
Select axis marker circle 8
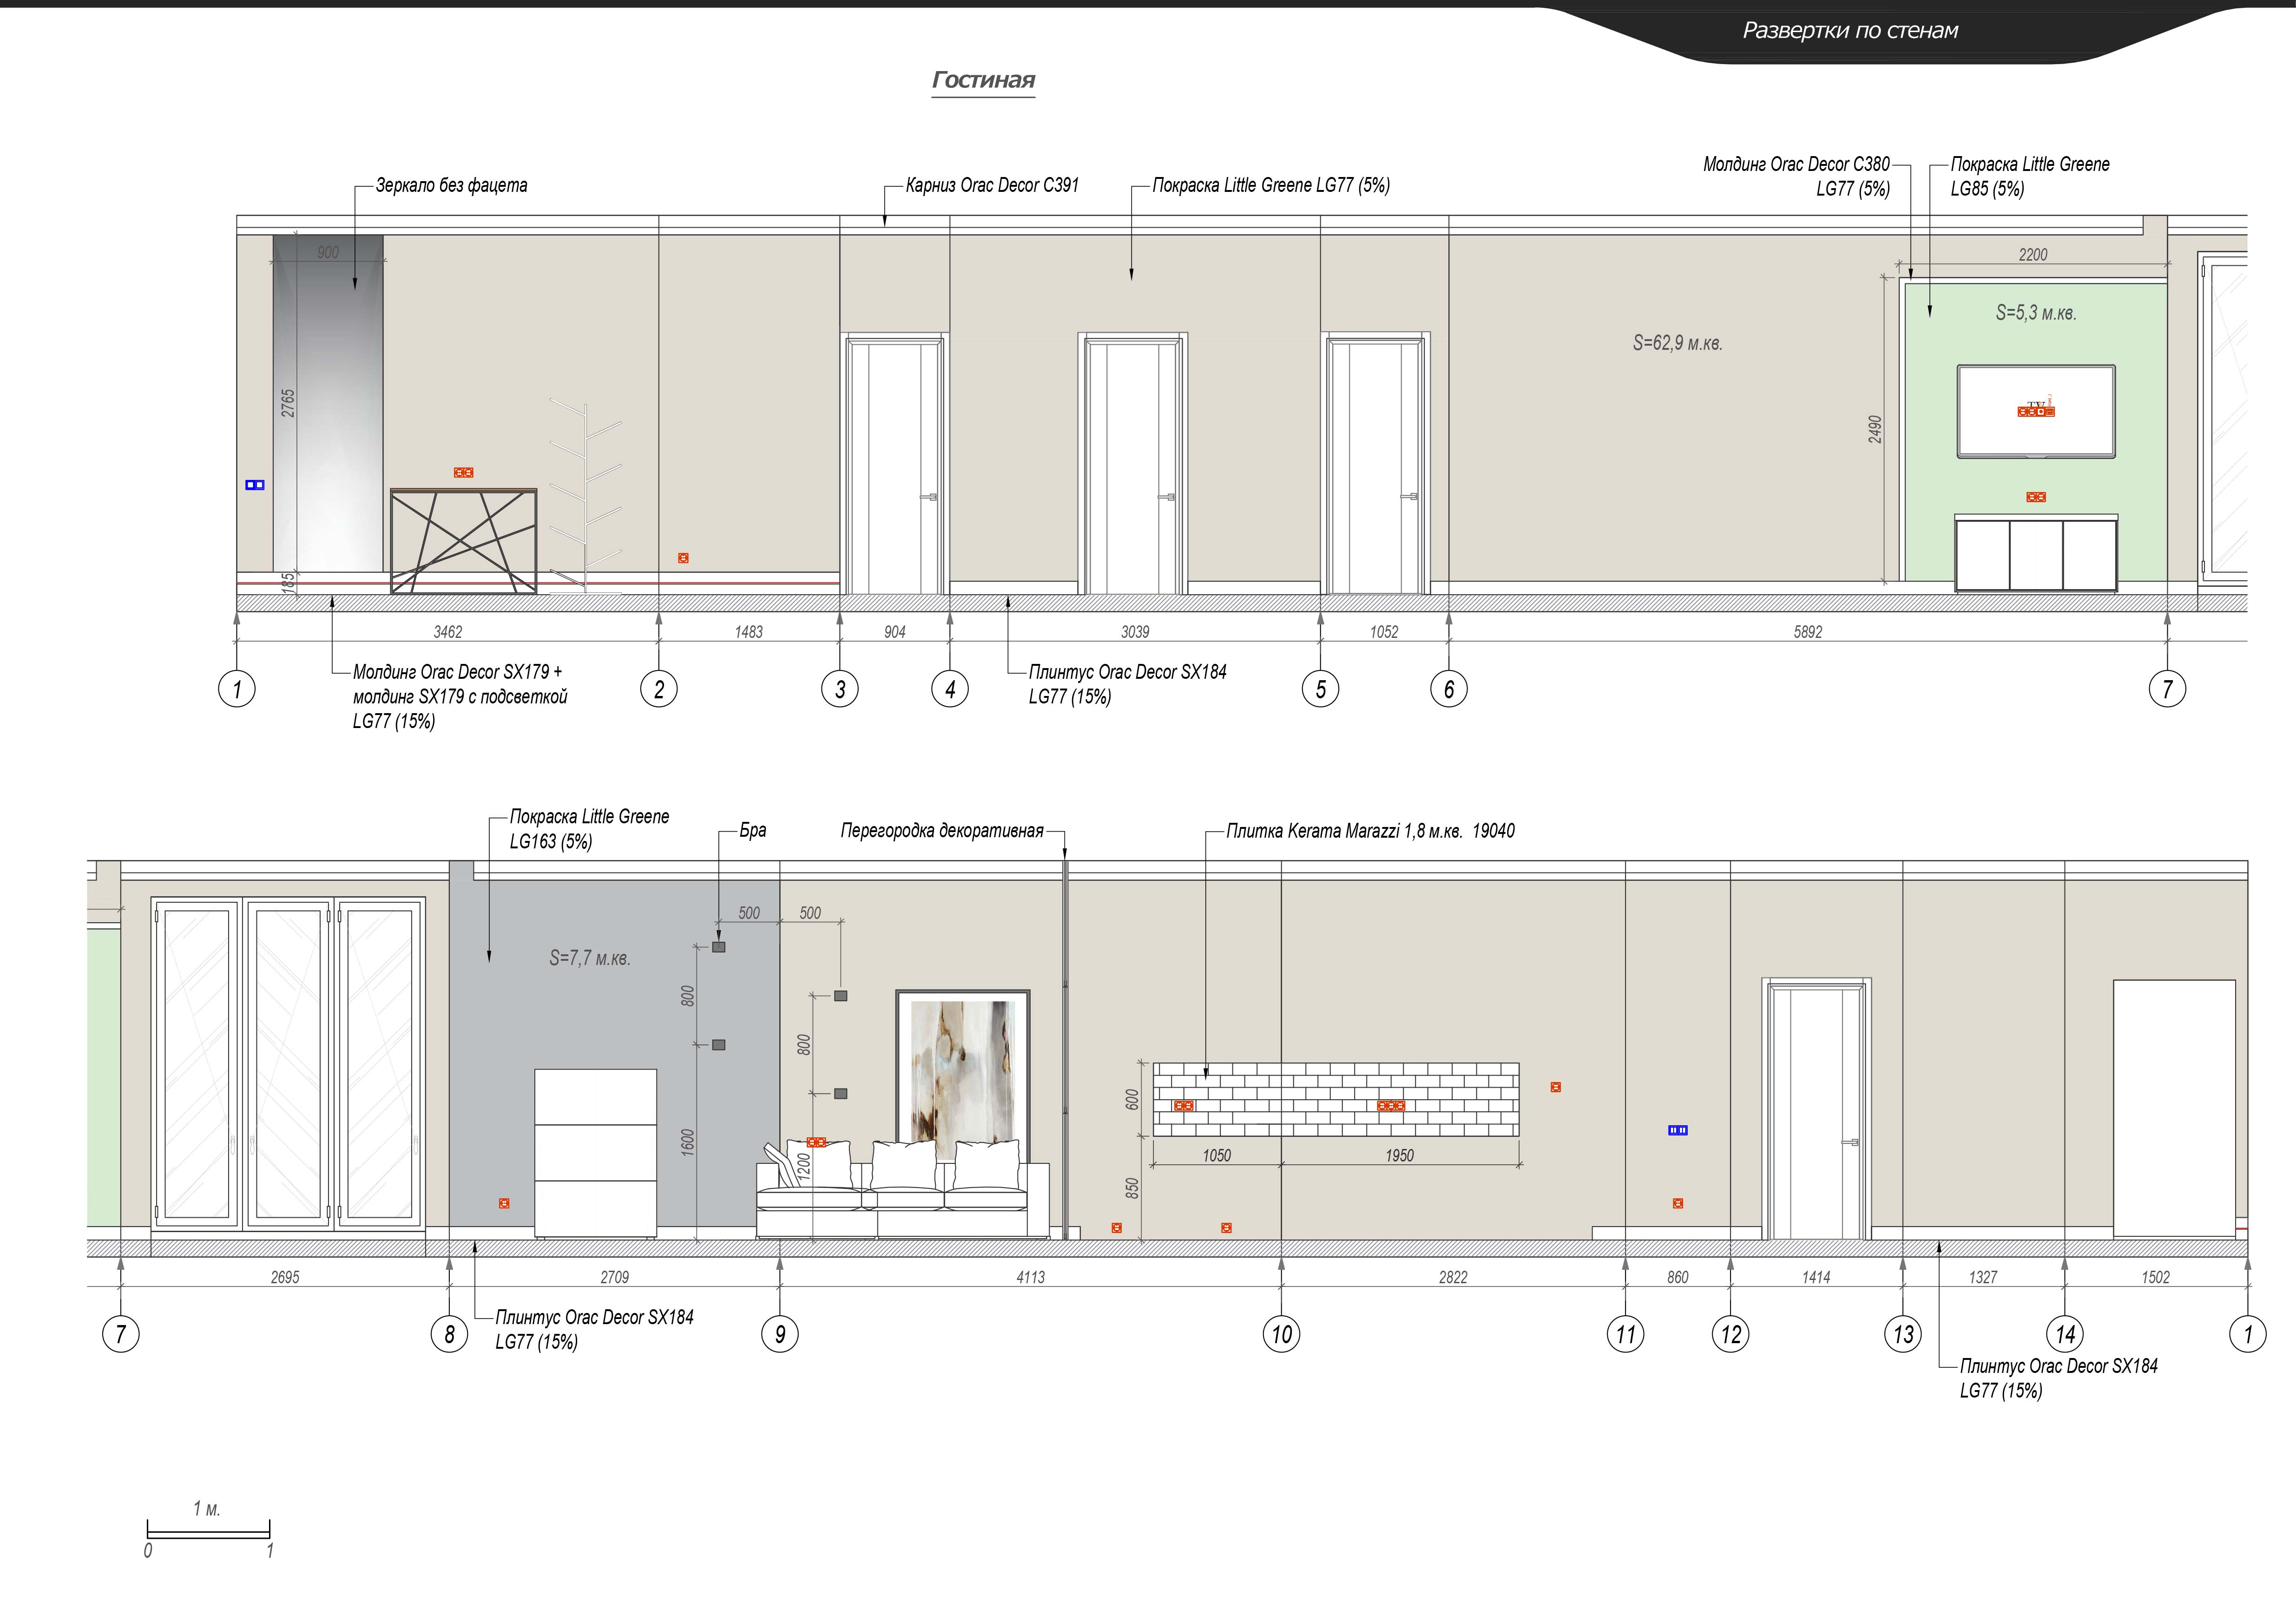click(x=450, y=1334)
